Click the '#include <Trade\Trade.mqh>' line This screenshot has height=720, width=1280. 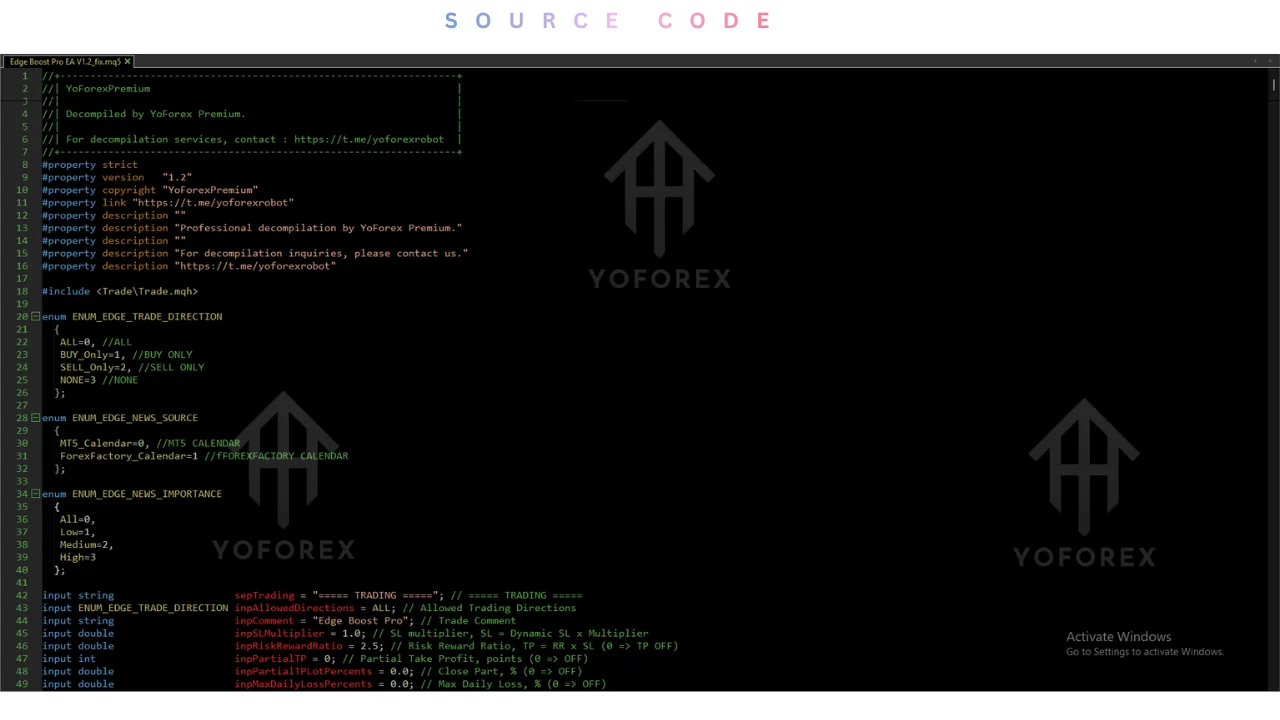(x=120, y=291)
